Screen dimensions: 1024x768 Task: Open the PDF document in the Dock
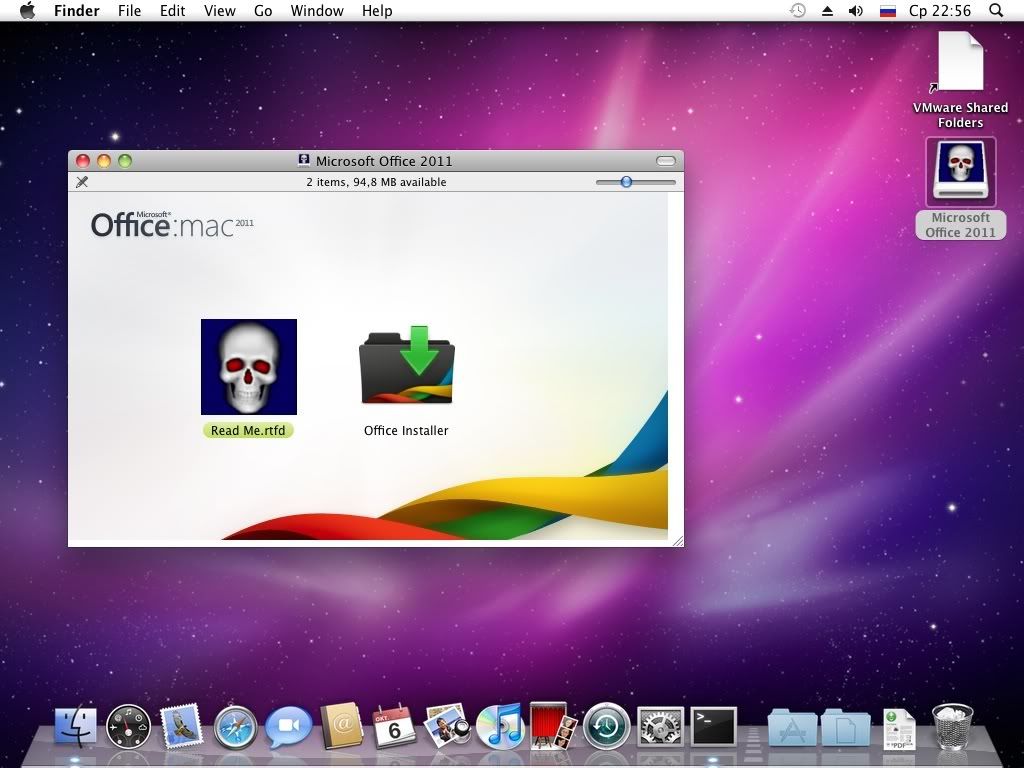(x=899, y=729)
